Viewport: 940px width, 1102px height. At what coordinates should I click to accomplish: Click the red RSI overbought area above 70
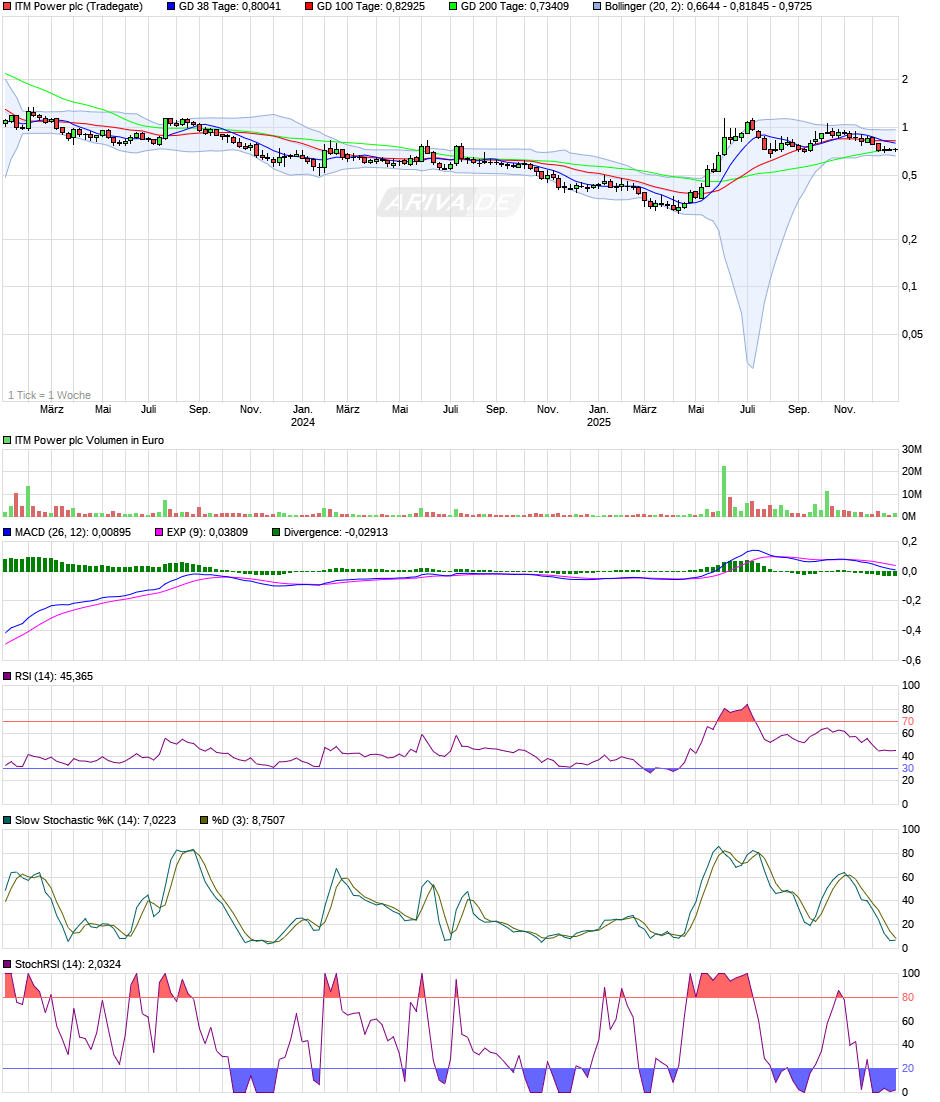coord(735,713)
